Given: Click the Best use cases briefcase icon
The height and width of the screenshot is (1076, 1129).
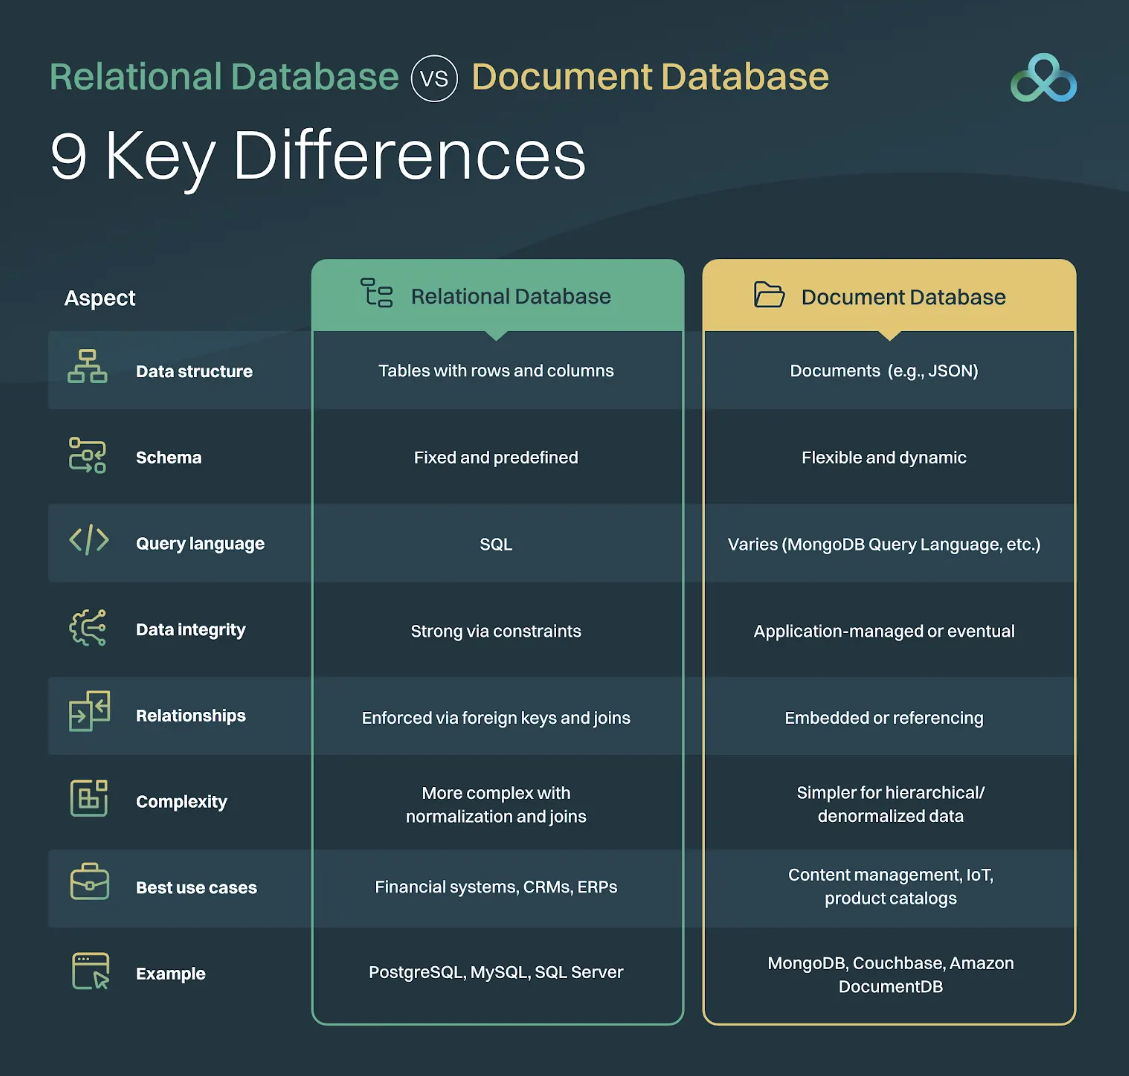Looking at the screenshot, I should coord(89,883).
